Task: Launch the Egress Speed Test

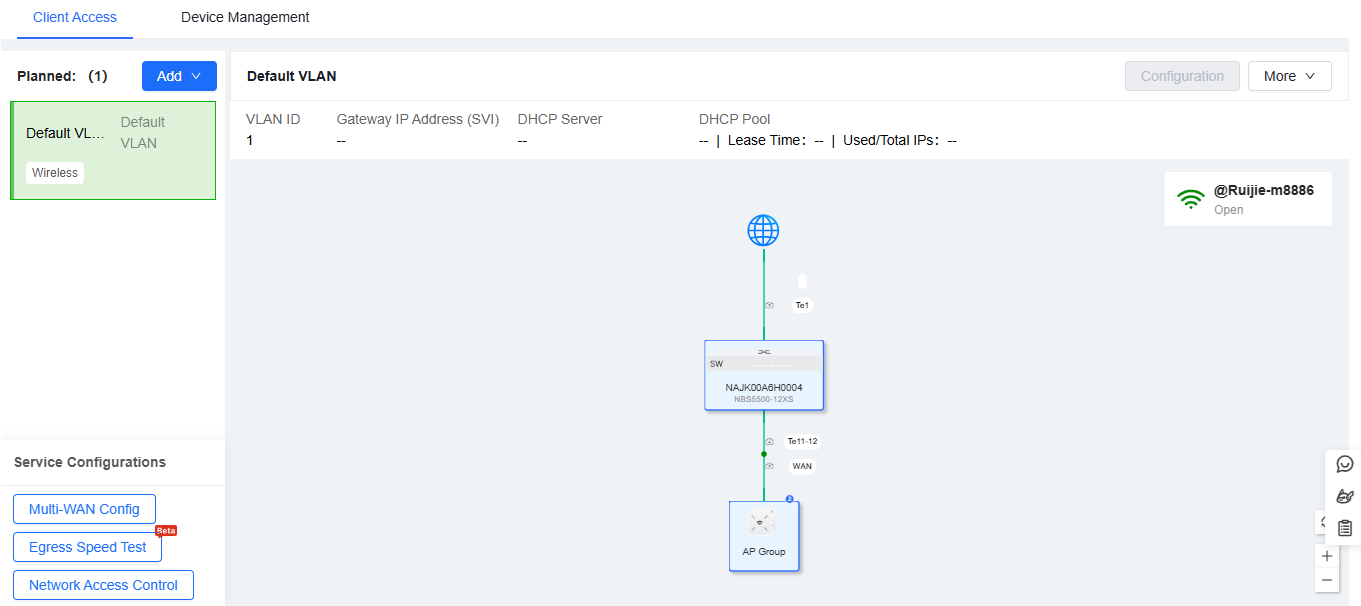Action: [x=87, y=547]
